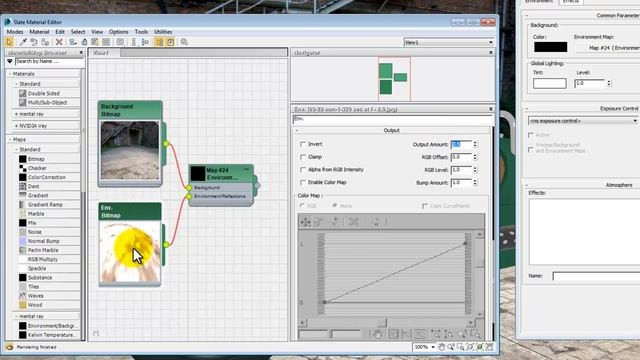
Task: Click the Environment Map #24 button
Action: click(x=608, y=48)
